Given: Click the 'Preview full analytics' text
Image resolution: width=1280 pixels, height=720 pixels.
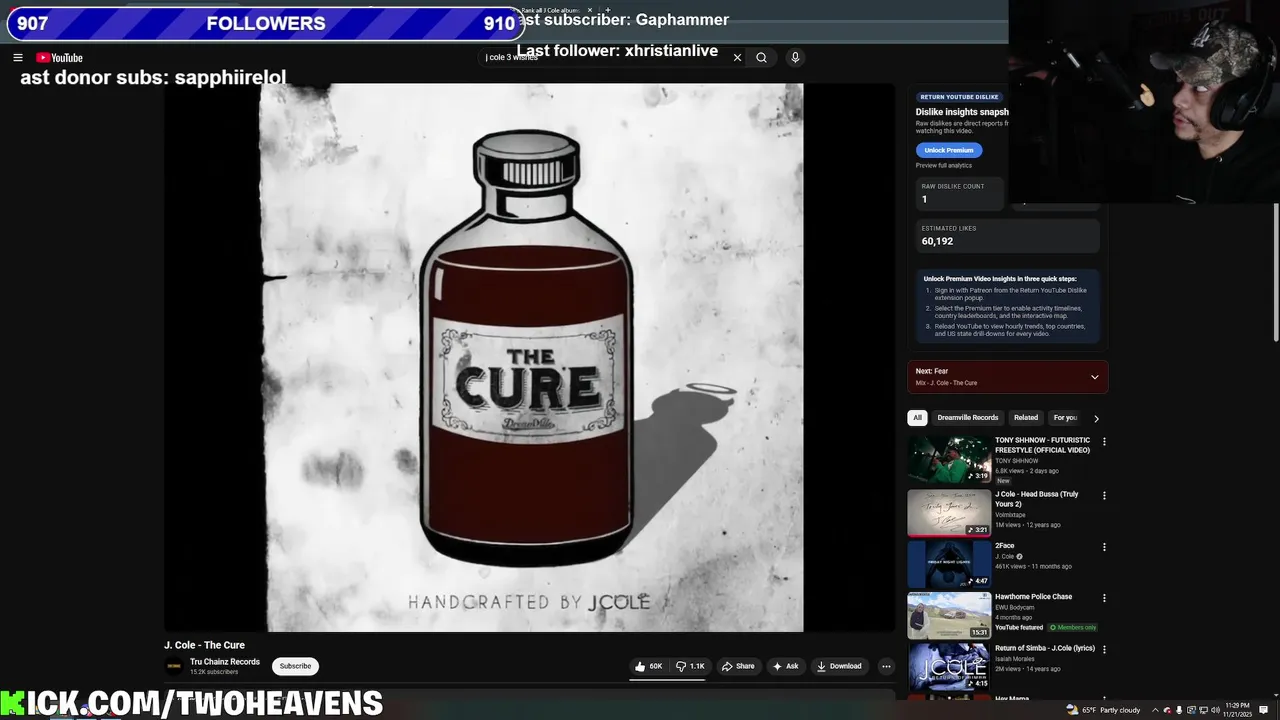Looking at the screenshot, I should [x=943, y=165].
